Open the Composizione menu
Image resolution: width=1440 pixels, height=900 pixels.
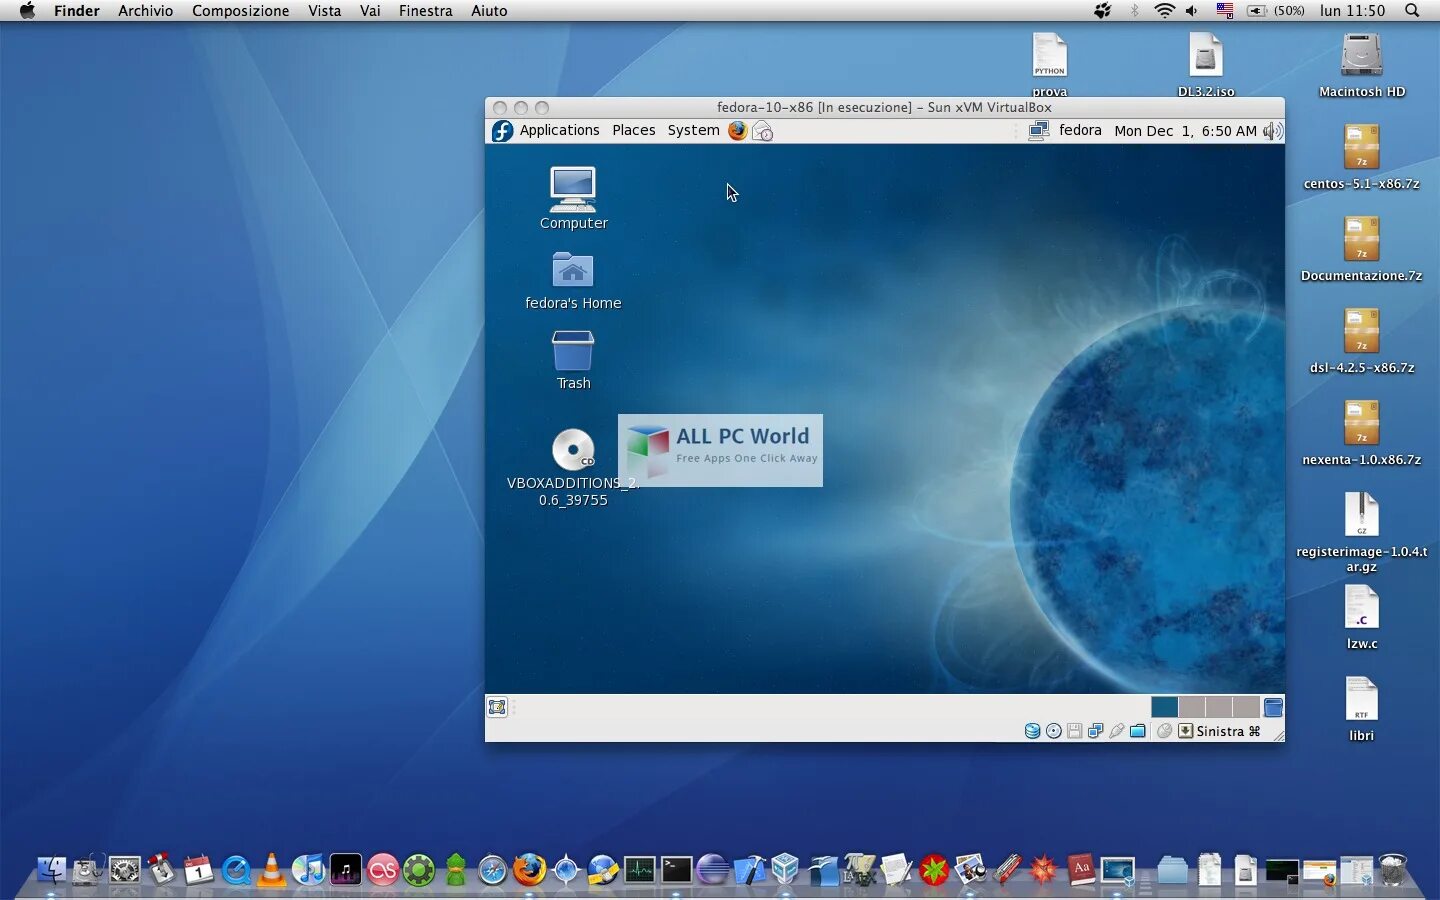click(x=240, y=11)
